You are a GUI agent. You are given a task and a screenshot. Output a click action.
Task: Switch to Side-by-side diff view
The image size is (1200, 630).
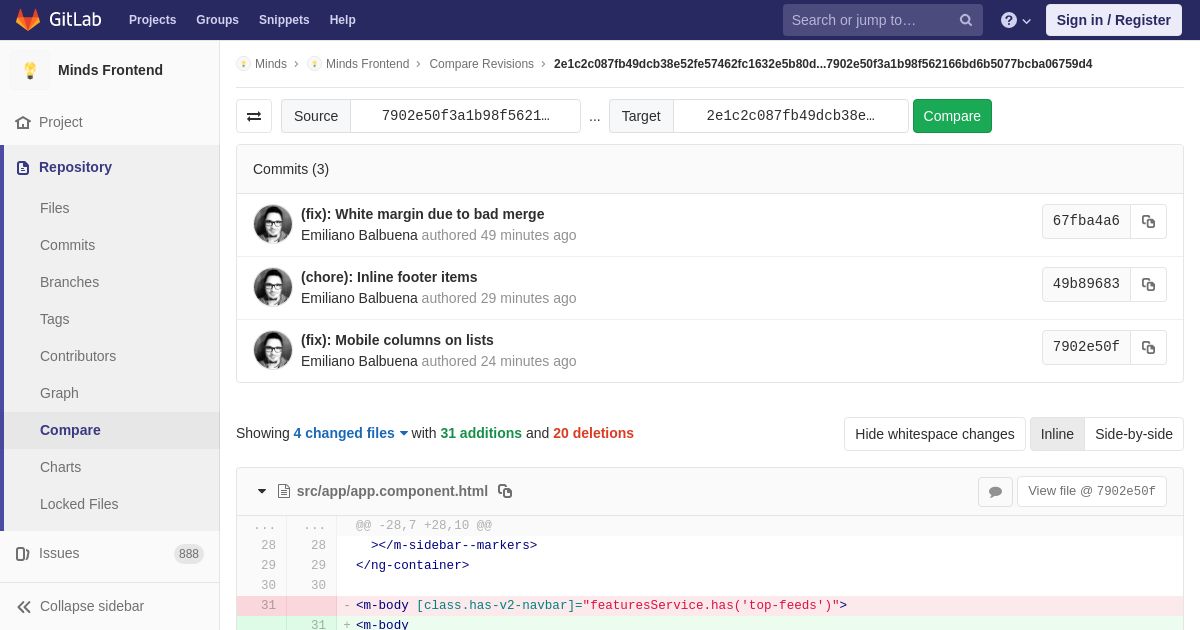(x=1134, y=434)
